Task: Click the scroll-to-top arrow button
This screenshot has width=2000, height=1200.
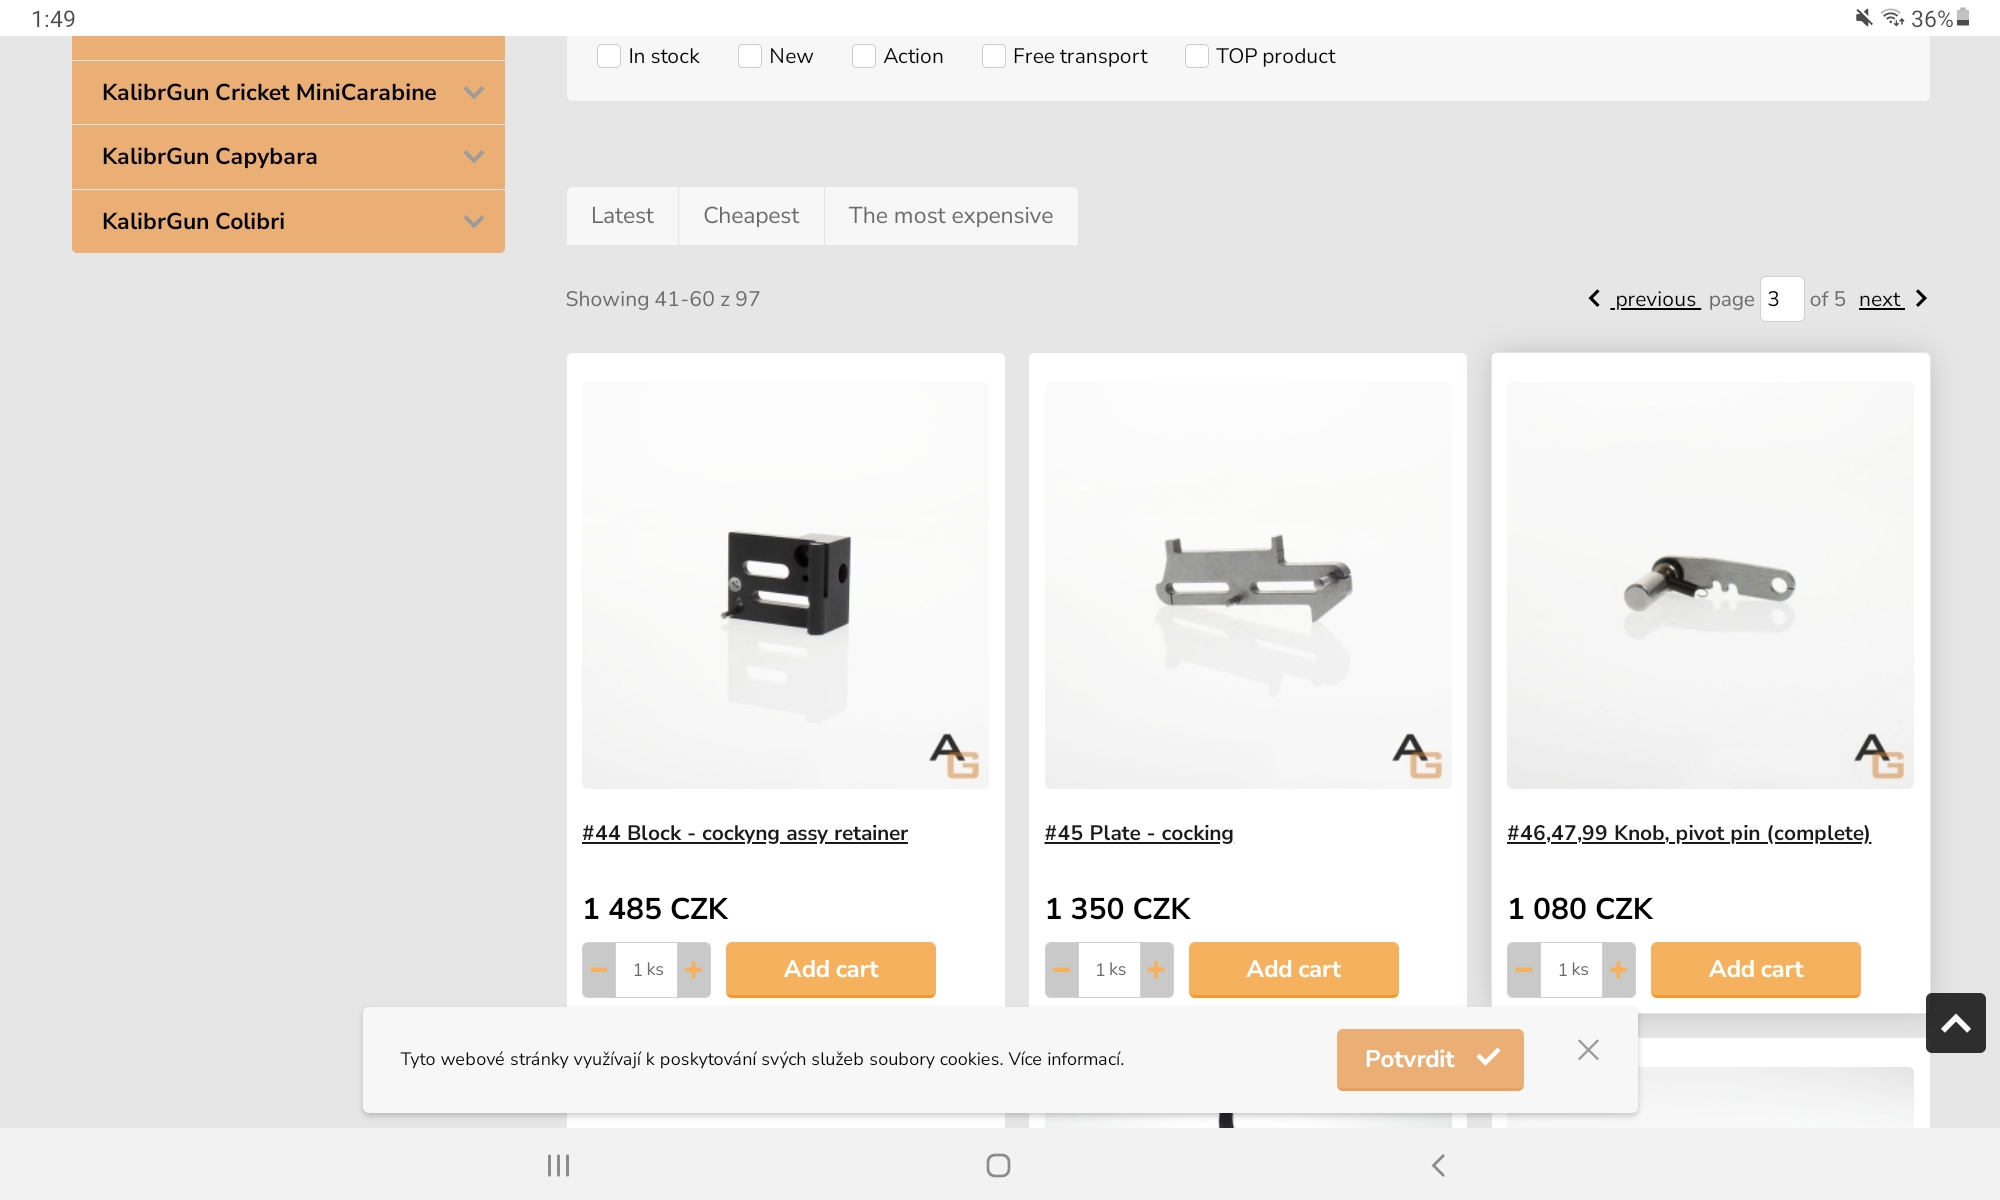Action: 1955,1023
